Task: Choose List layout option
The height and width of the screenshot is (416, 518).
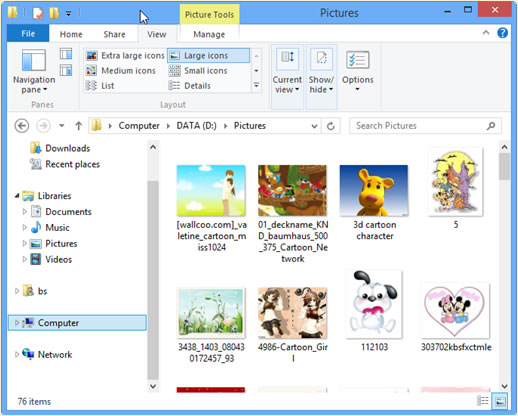Action: point(100,86)
